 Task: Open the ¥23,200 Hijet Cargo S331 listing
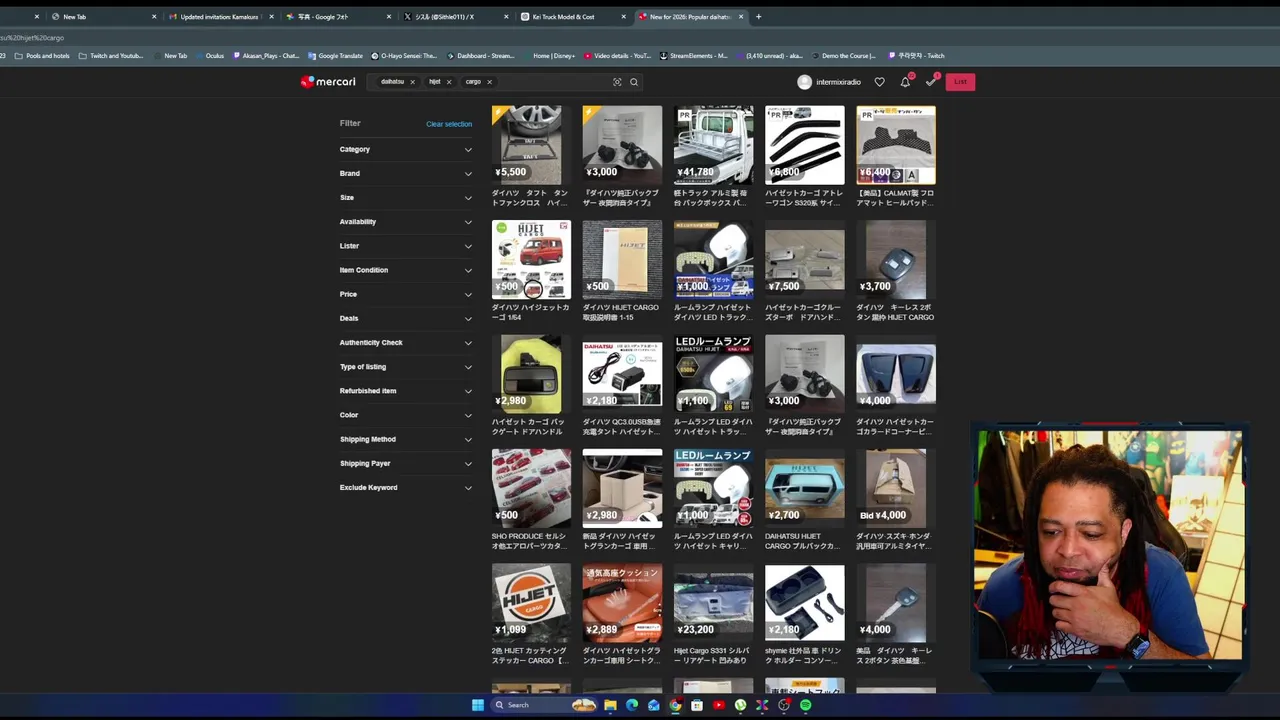click(713, 614)
